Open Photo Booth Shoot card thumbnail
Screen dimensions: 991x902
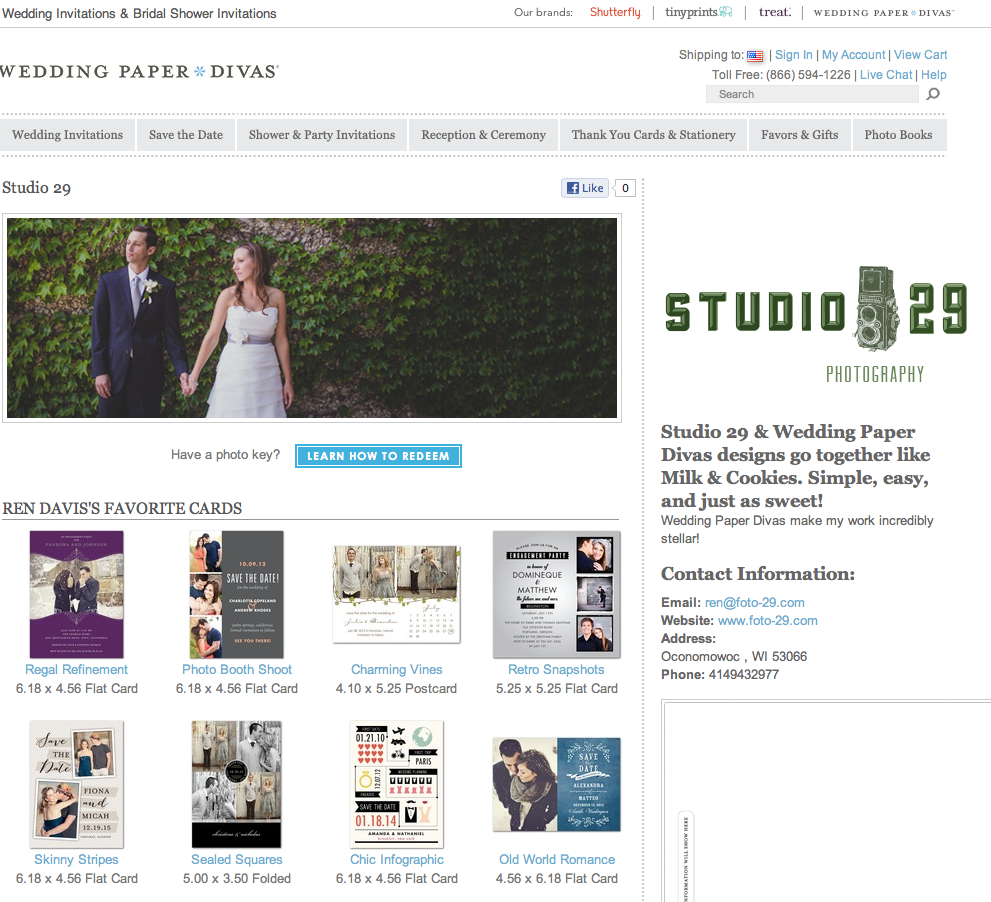[x=237, y=594]
